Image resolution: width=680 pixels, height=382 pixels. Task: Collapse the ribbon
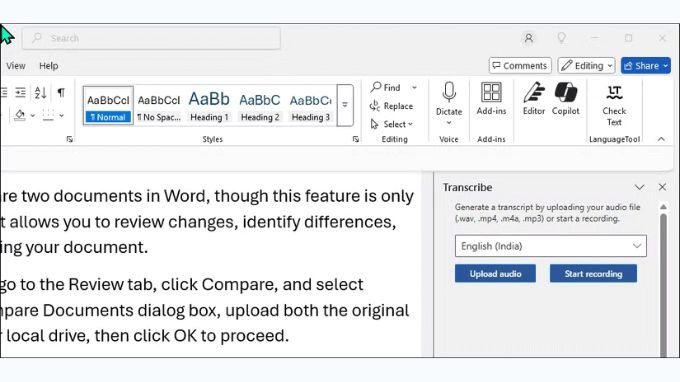[x=661, y=139]
